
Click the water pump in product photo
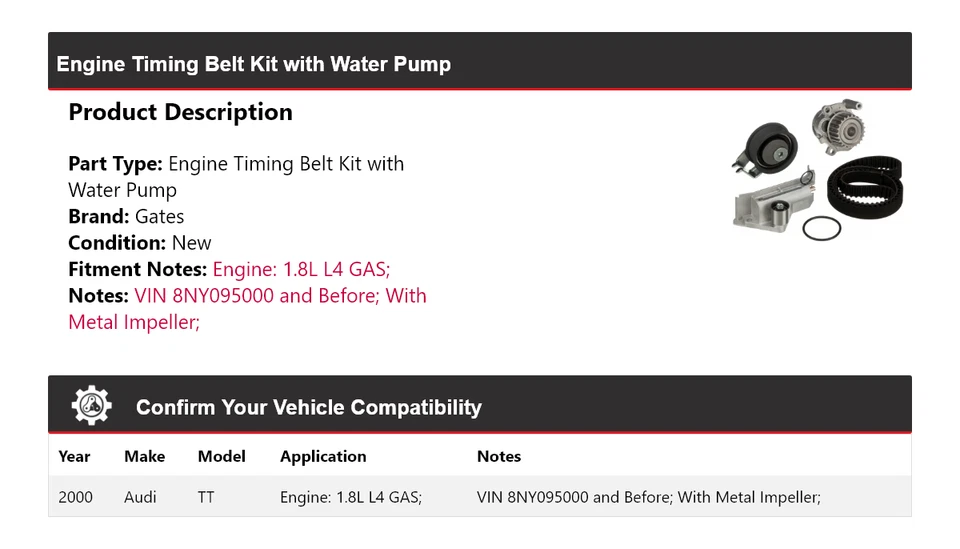pyautogui.click(x=838, y=126)
